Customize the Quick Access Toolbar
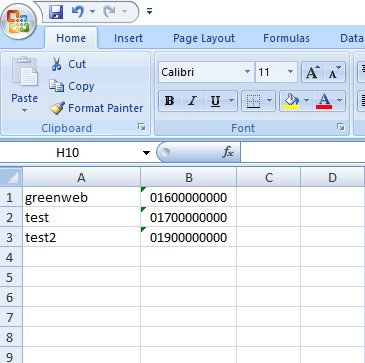 pyautogui.click(x=149, y=12)
